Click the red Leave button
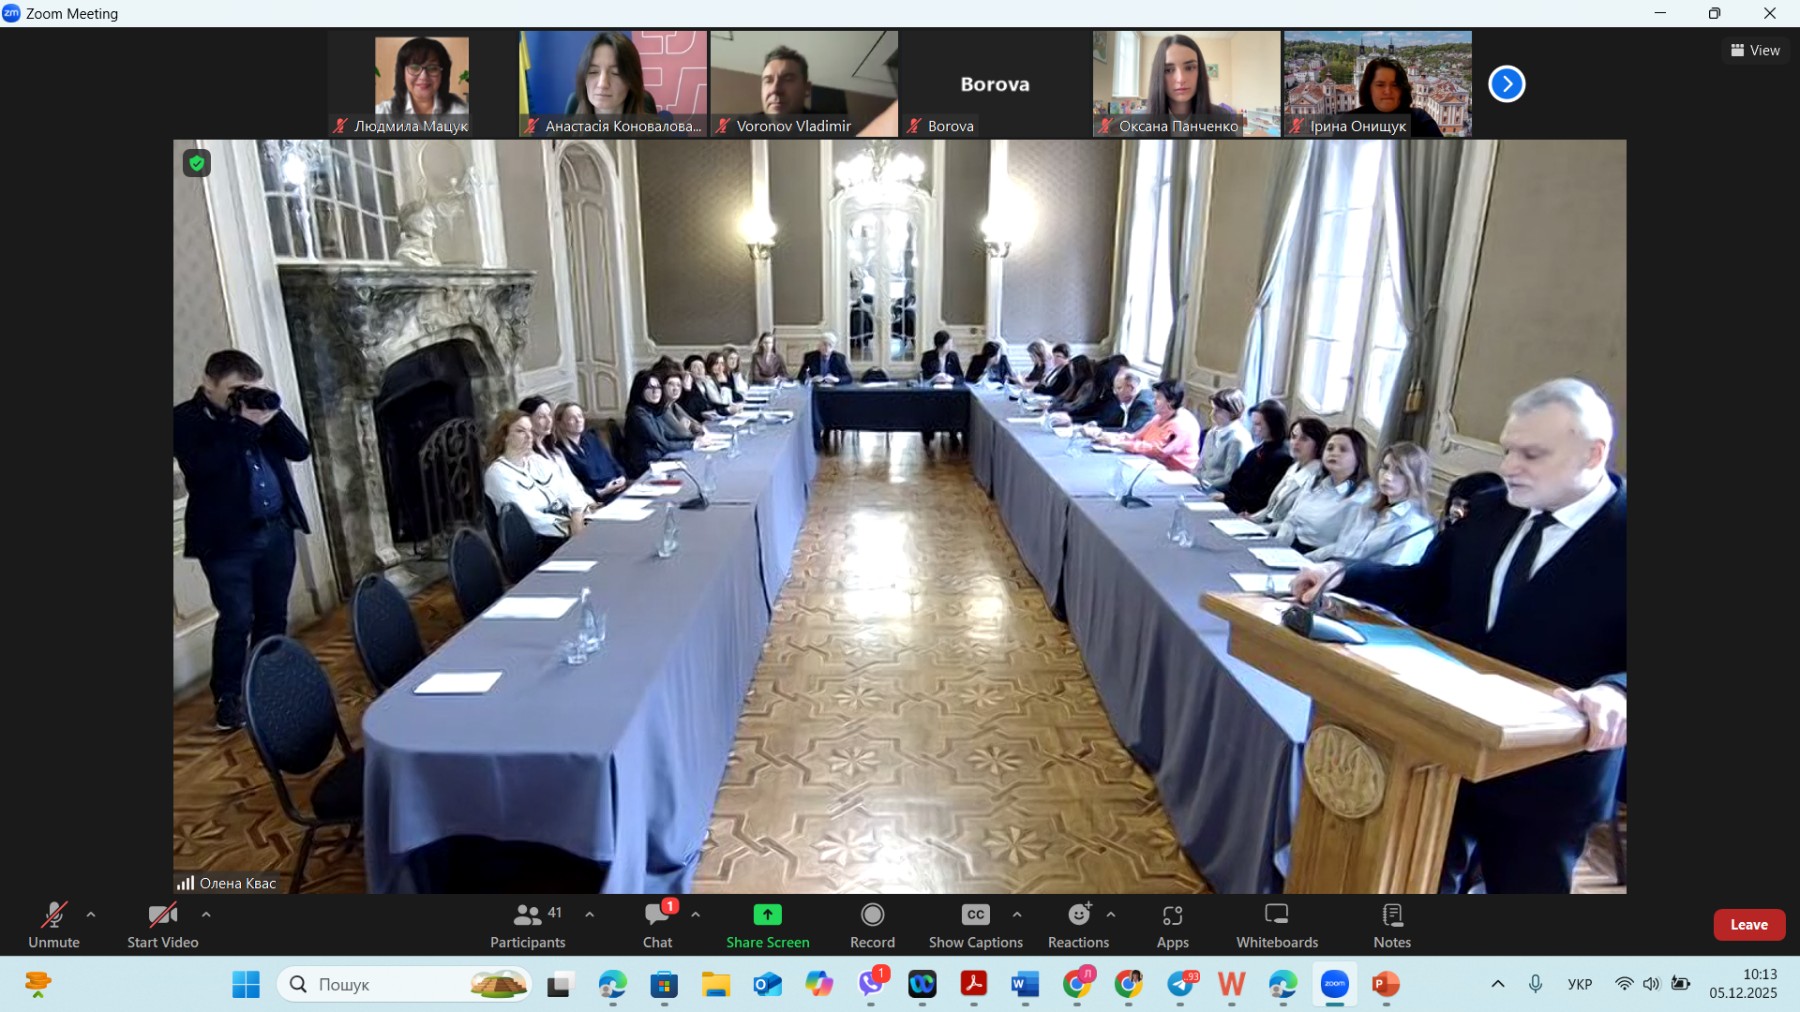 click(1748, 925)
